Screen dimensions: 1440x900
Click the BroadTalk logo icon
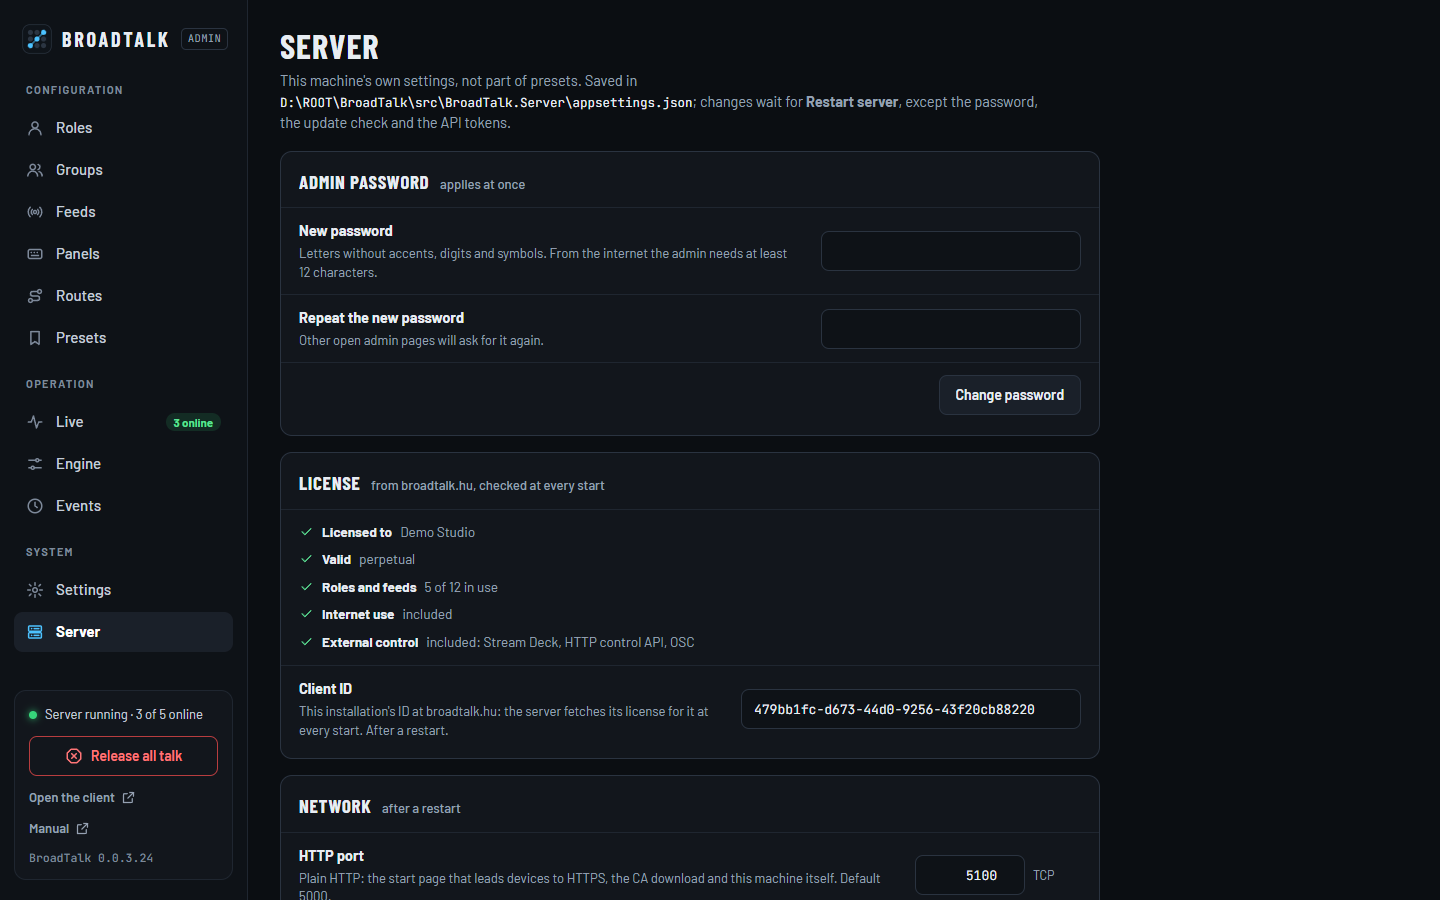pyautogui.click(x=37, y=39)
